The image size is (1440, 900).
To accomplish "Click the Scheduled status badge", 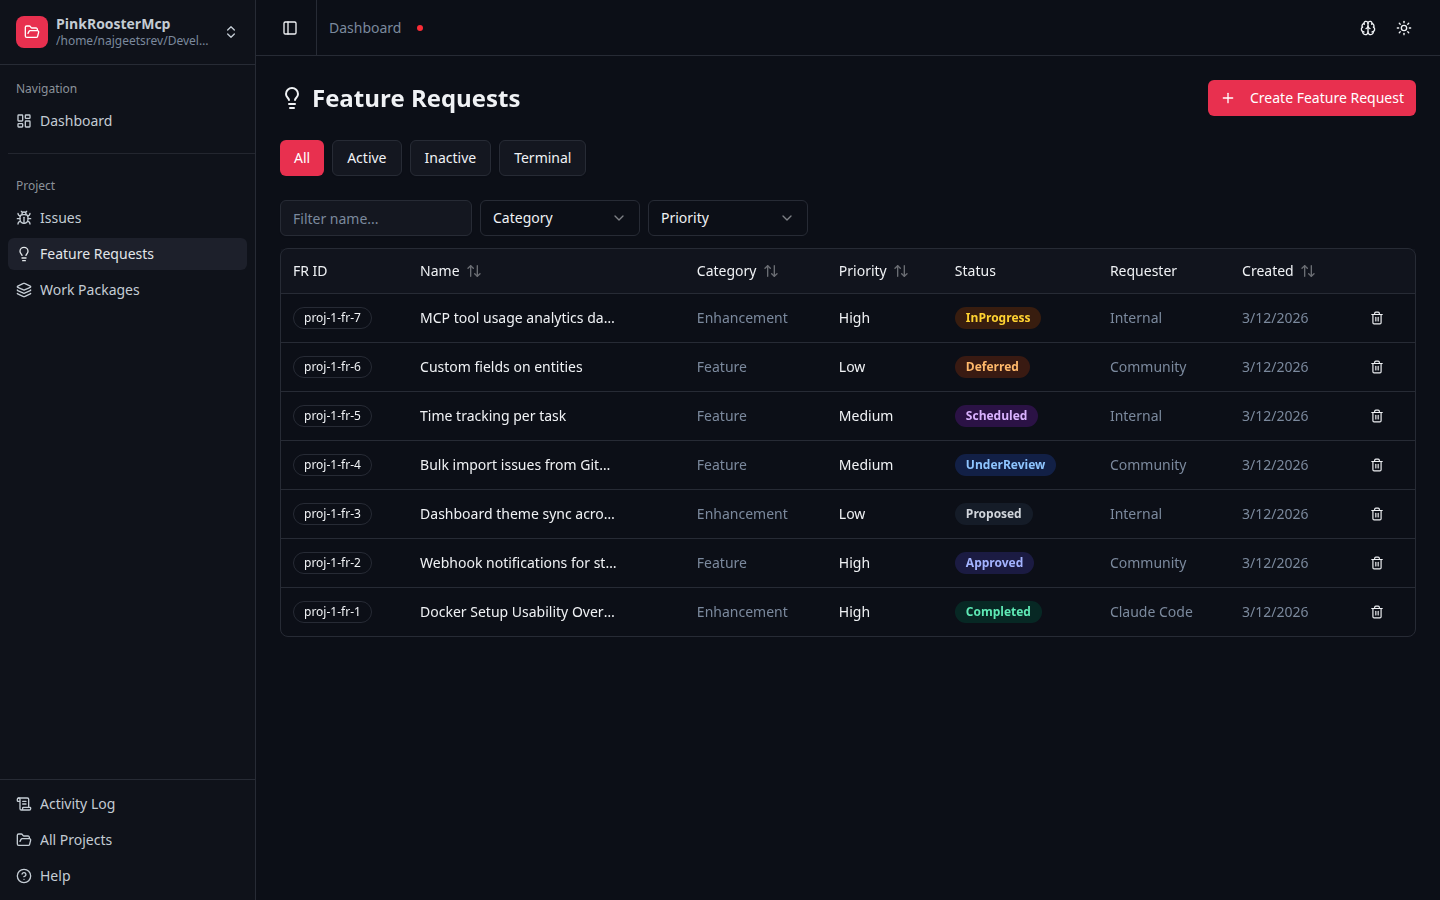I will 996,416.
